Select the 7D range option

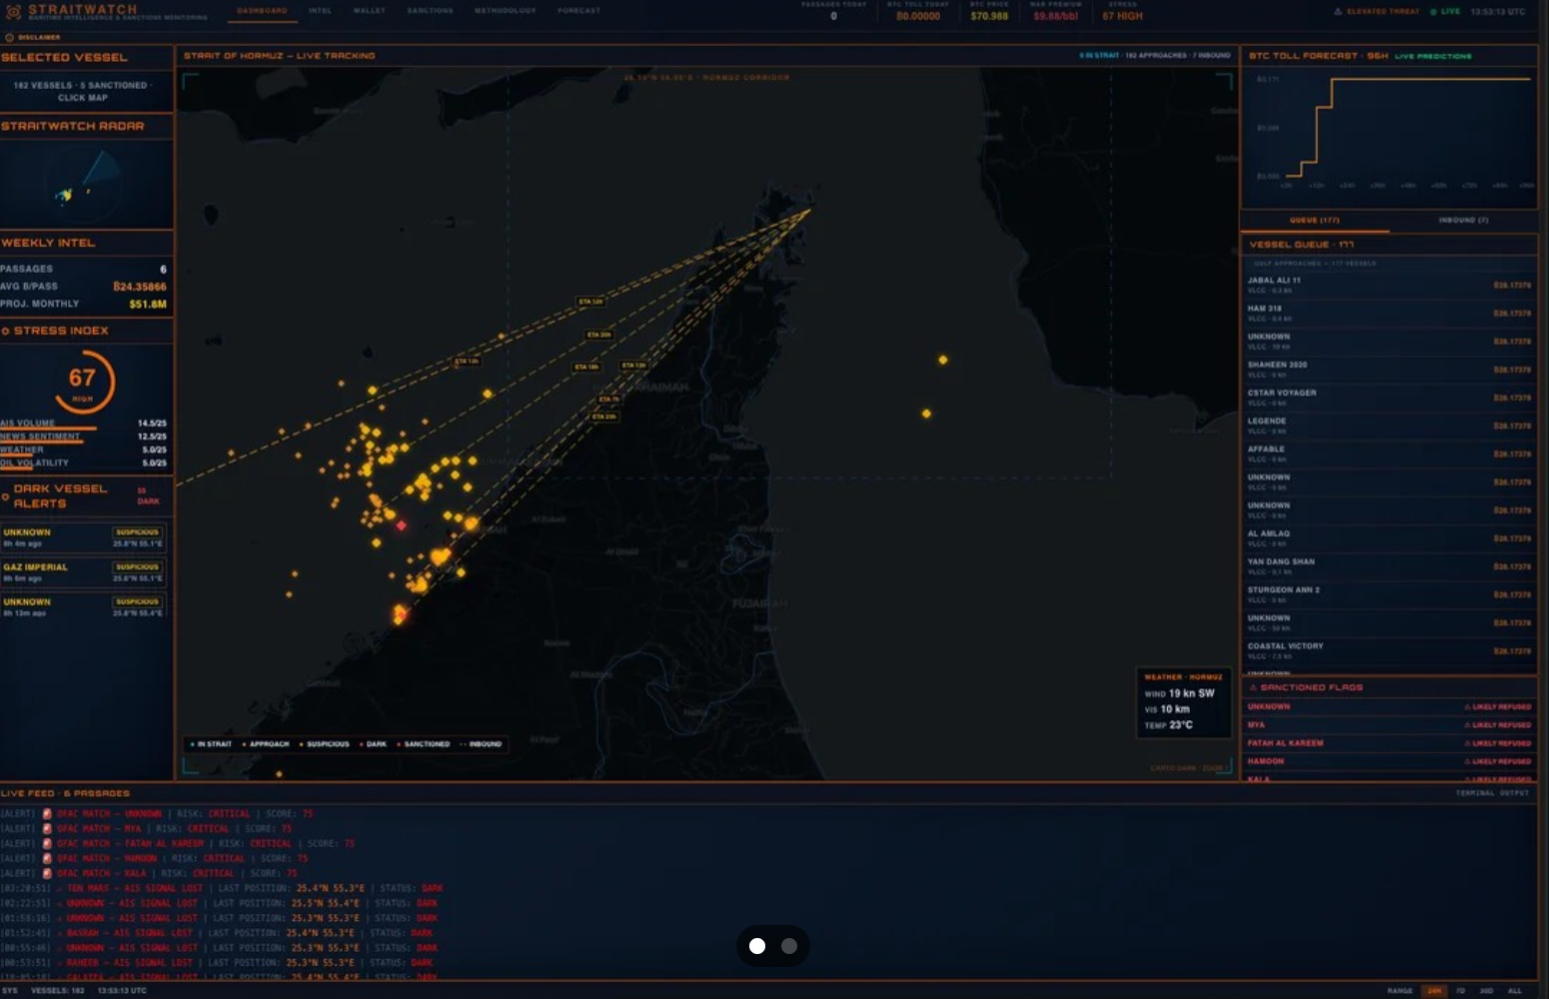click(x=1460, y=991)
